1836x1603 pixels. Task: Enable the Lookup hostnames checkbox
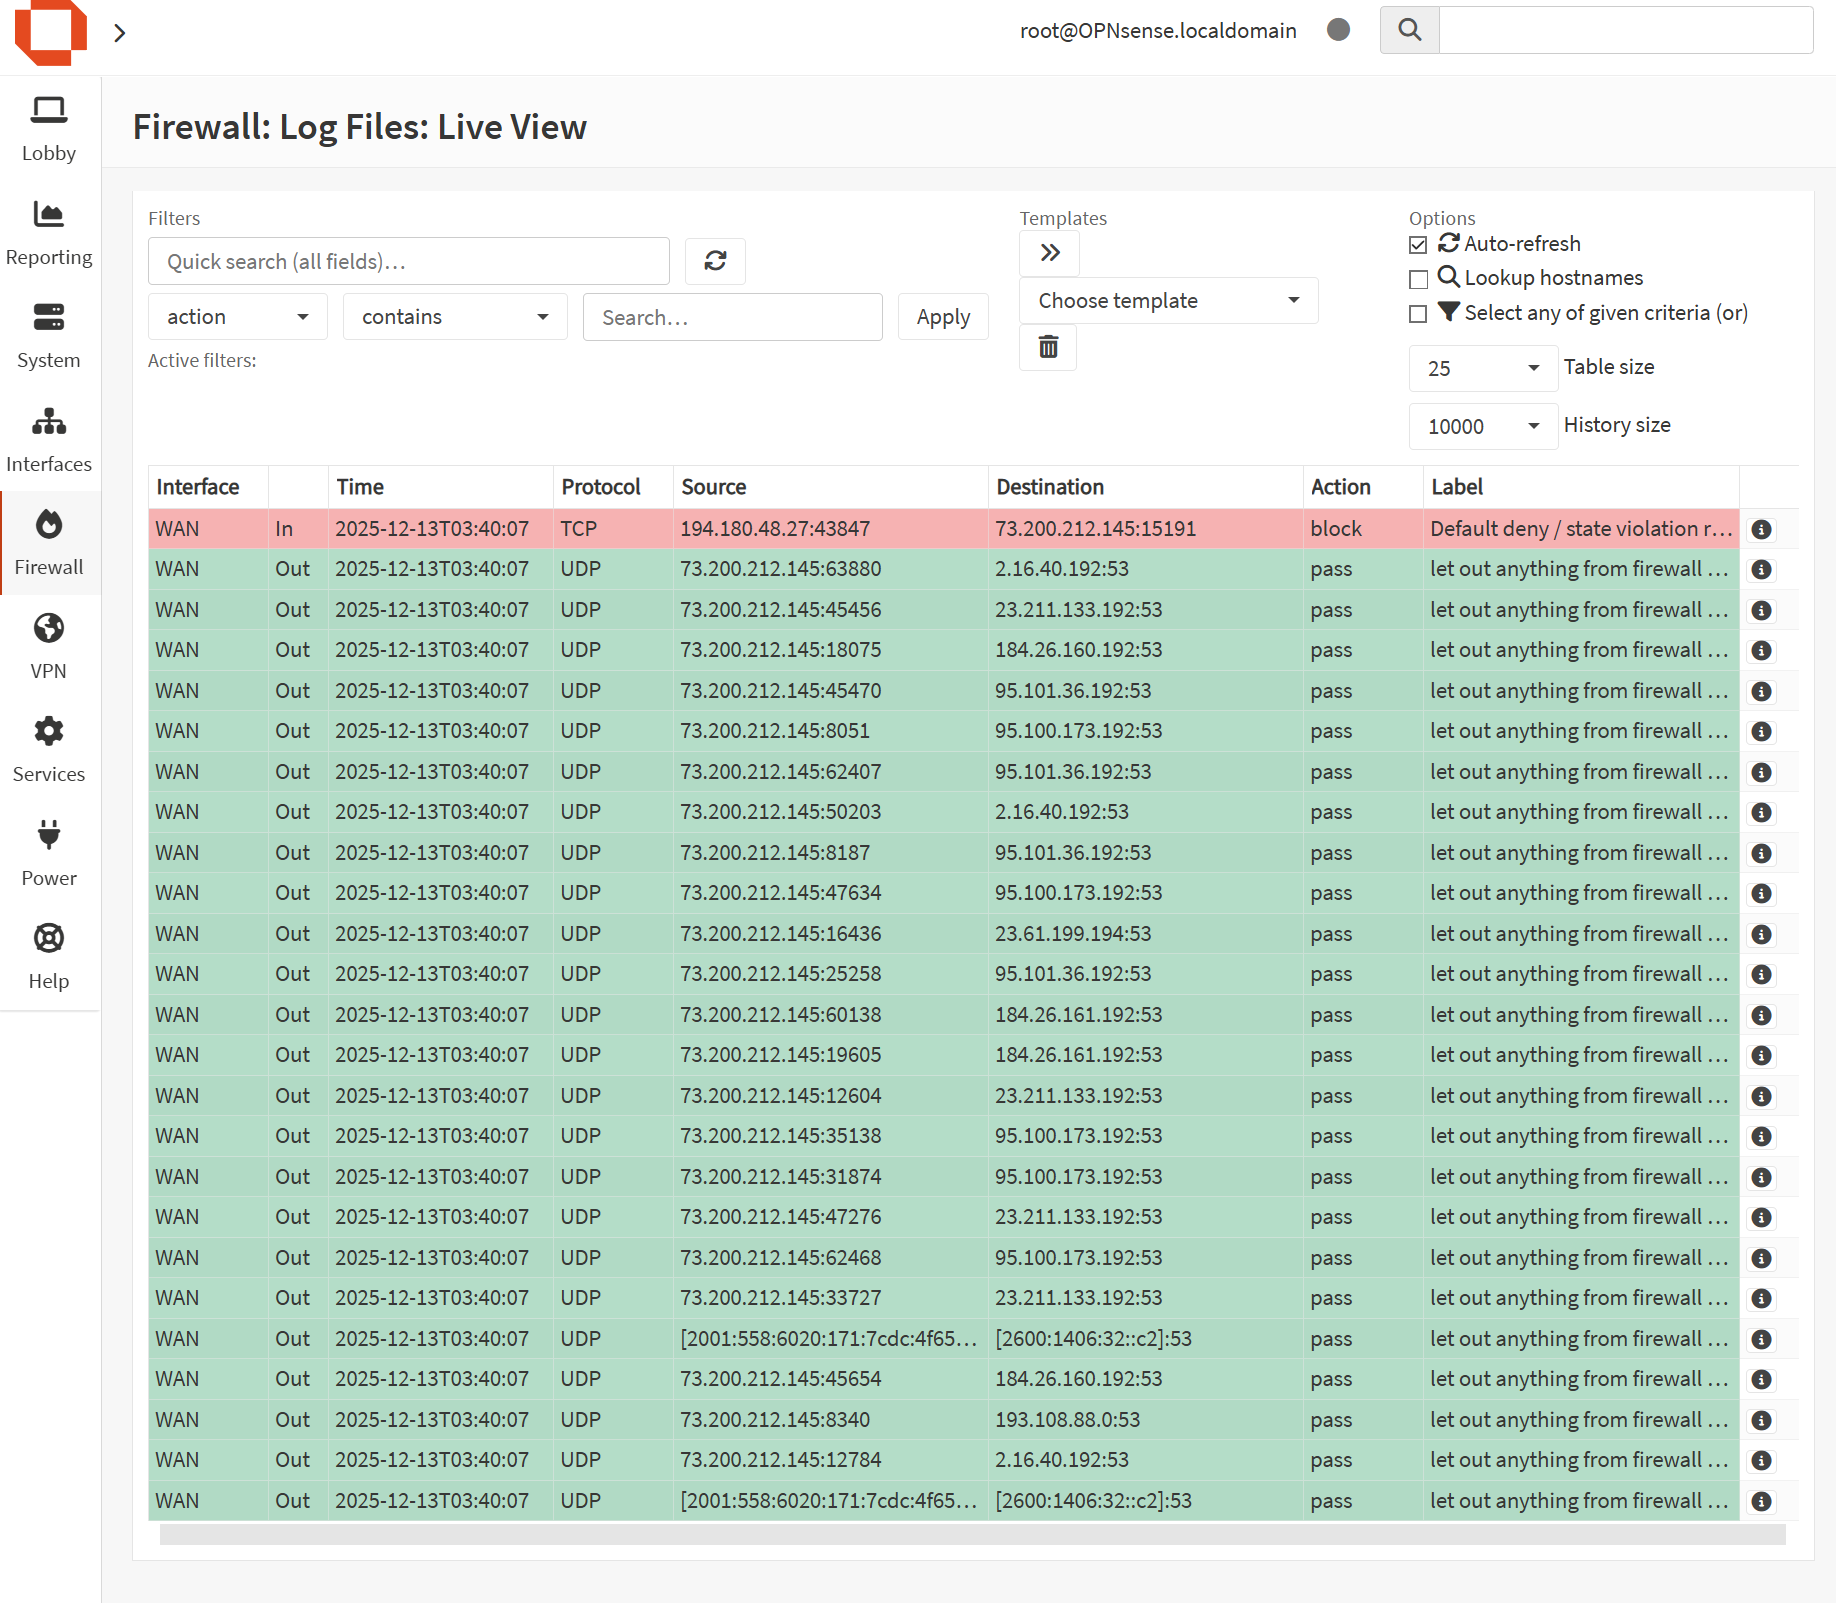click(1418, 279)
